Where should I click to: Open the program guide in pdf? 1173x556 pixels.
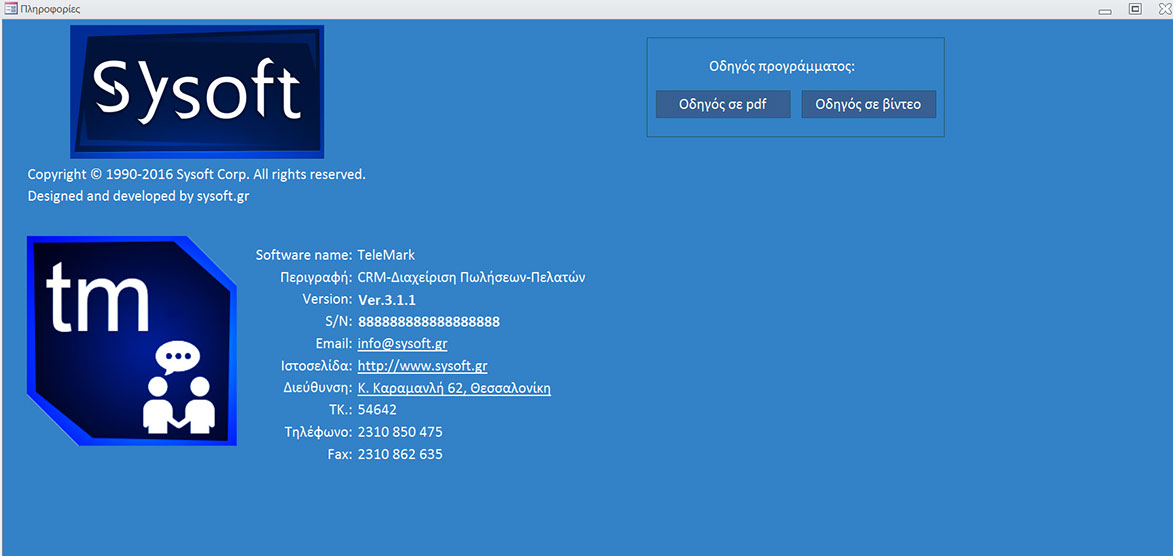pyautogui.click(x=723, y=104)
